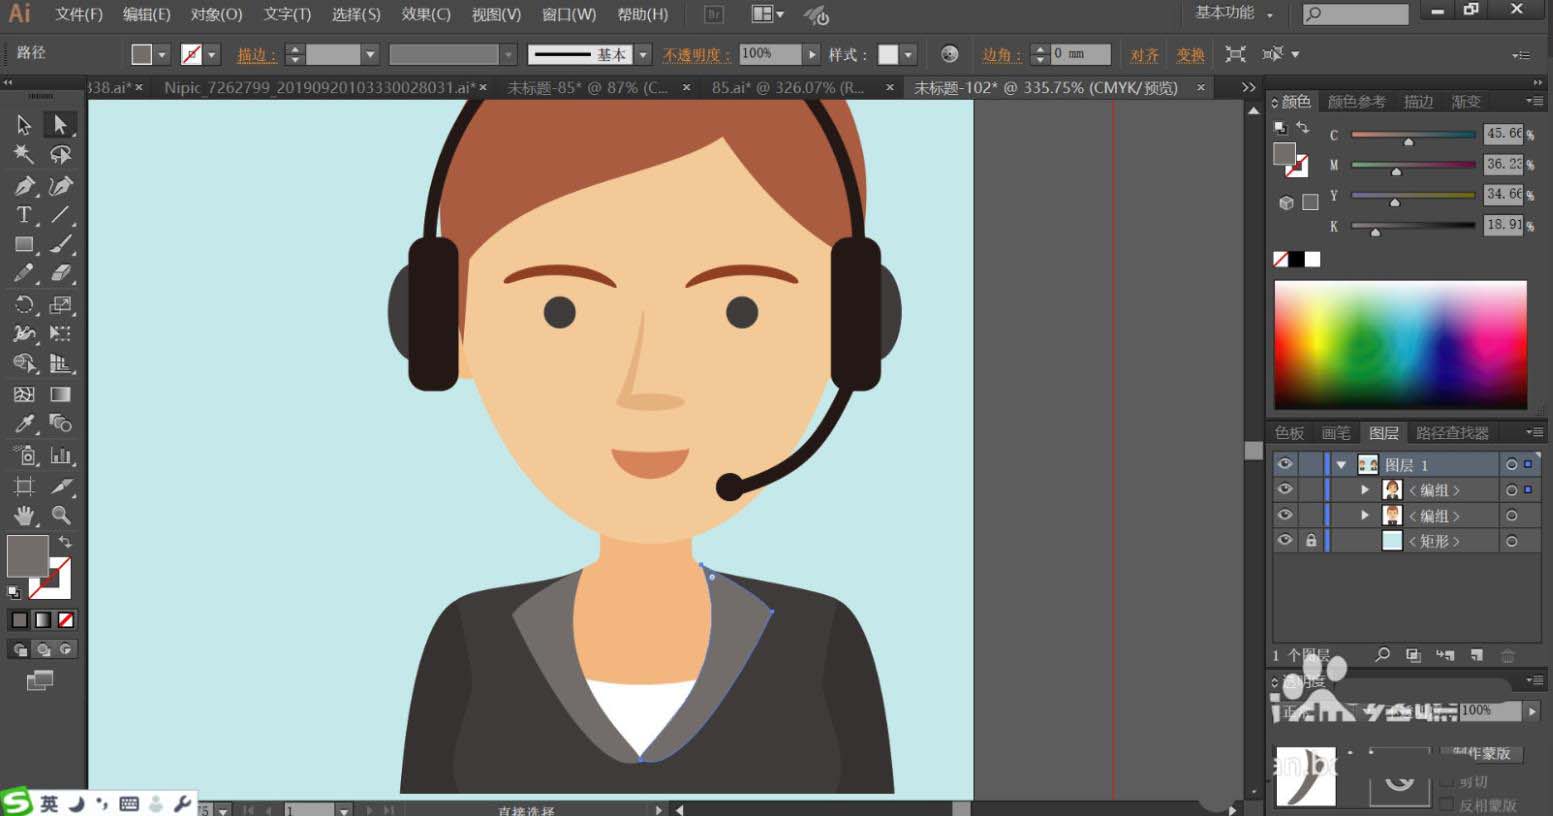
Task: Click the color spectrum picker
Action: pyautogui.click(x=1400, y=344)
